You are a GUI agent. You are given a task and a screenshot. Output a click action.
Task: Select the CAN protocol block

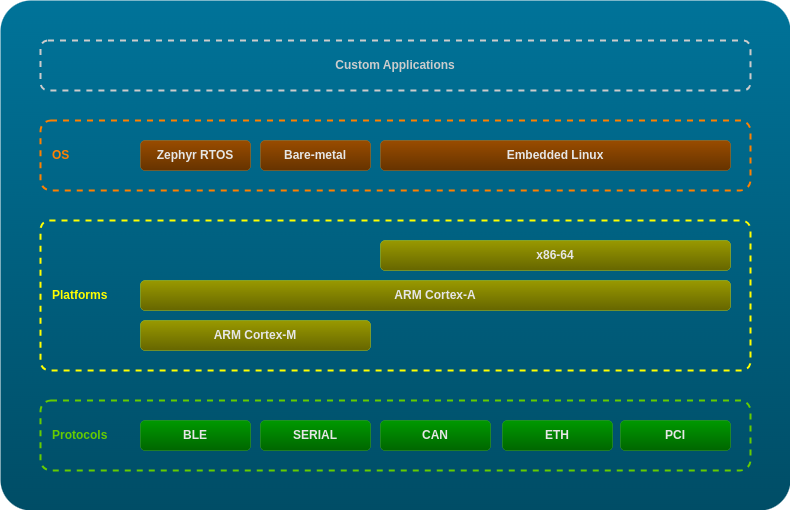pos(435,435)
